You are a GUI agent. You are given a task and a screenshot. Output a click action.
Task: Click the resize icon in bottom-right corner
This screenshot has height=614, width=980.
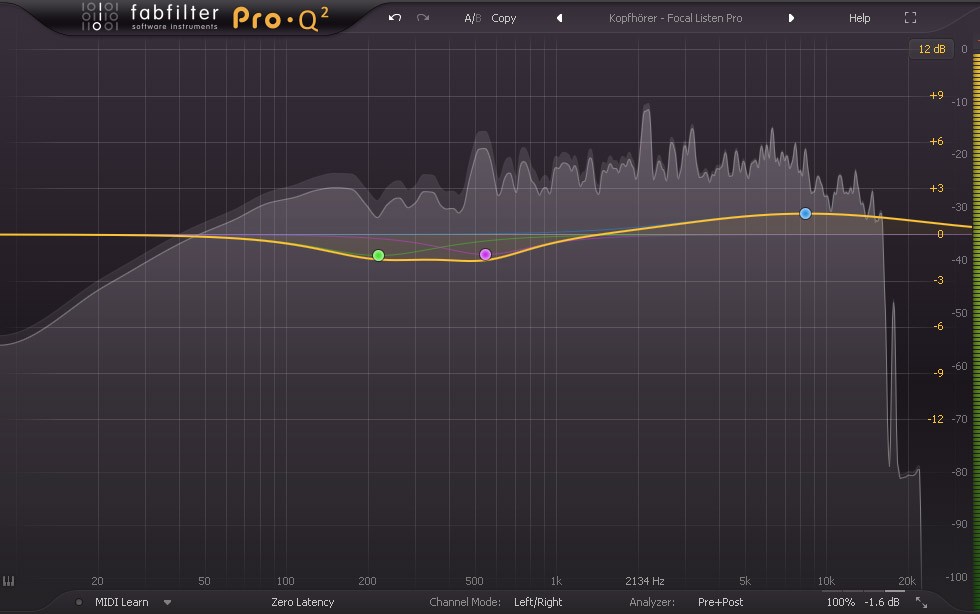(921, 602)
